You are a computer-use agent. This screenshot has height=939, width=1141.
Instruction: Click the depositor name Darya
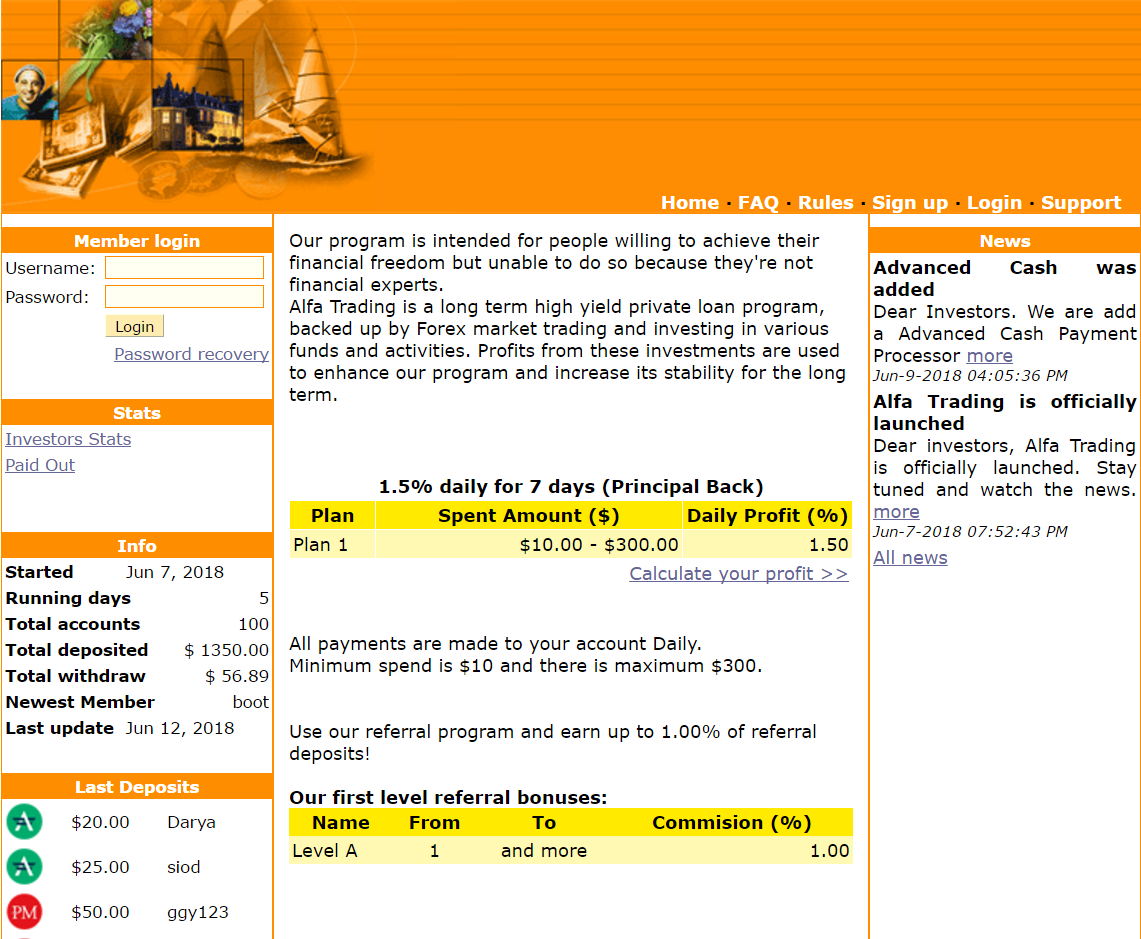[191, 822]
